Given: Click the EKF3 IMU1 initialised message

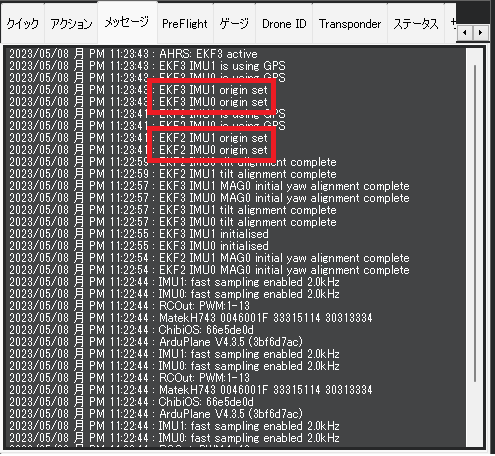Looking at the screenshot, I should 139,234.
